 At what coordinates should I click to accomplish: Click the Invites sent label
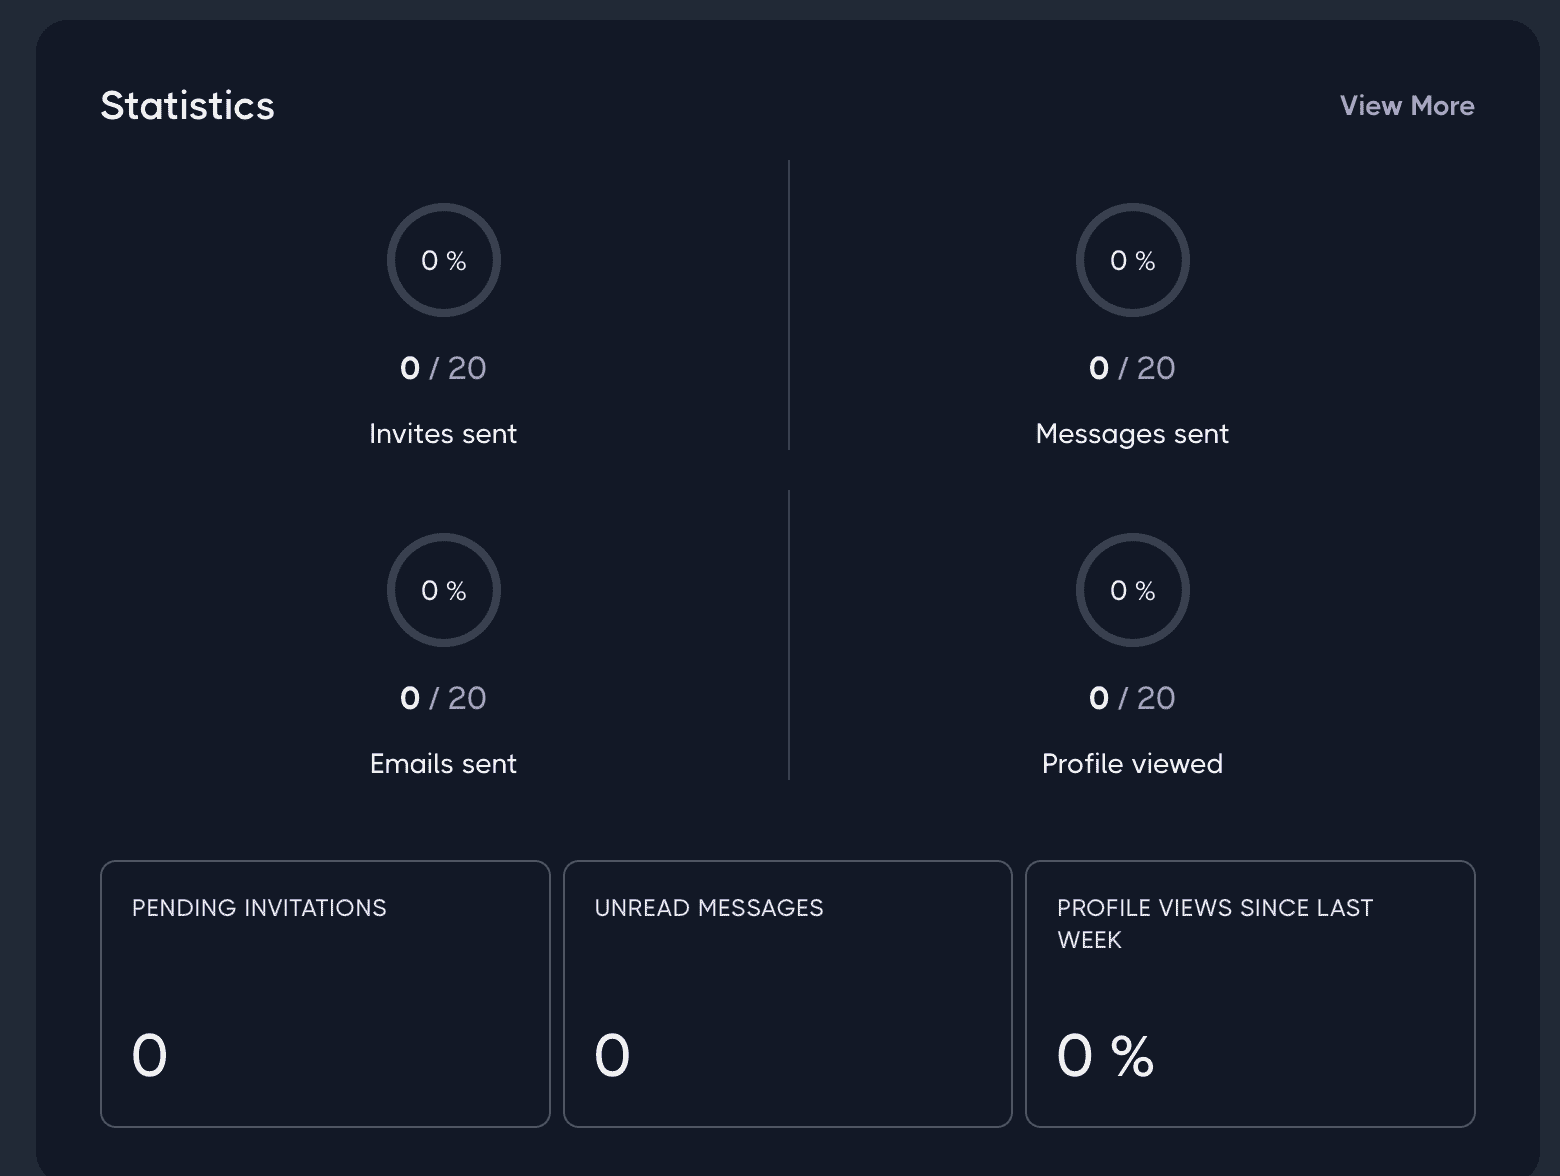click(x=443, y=434)
